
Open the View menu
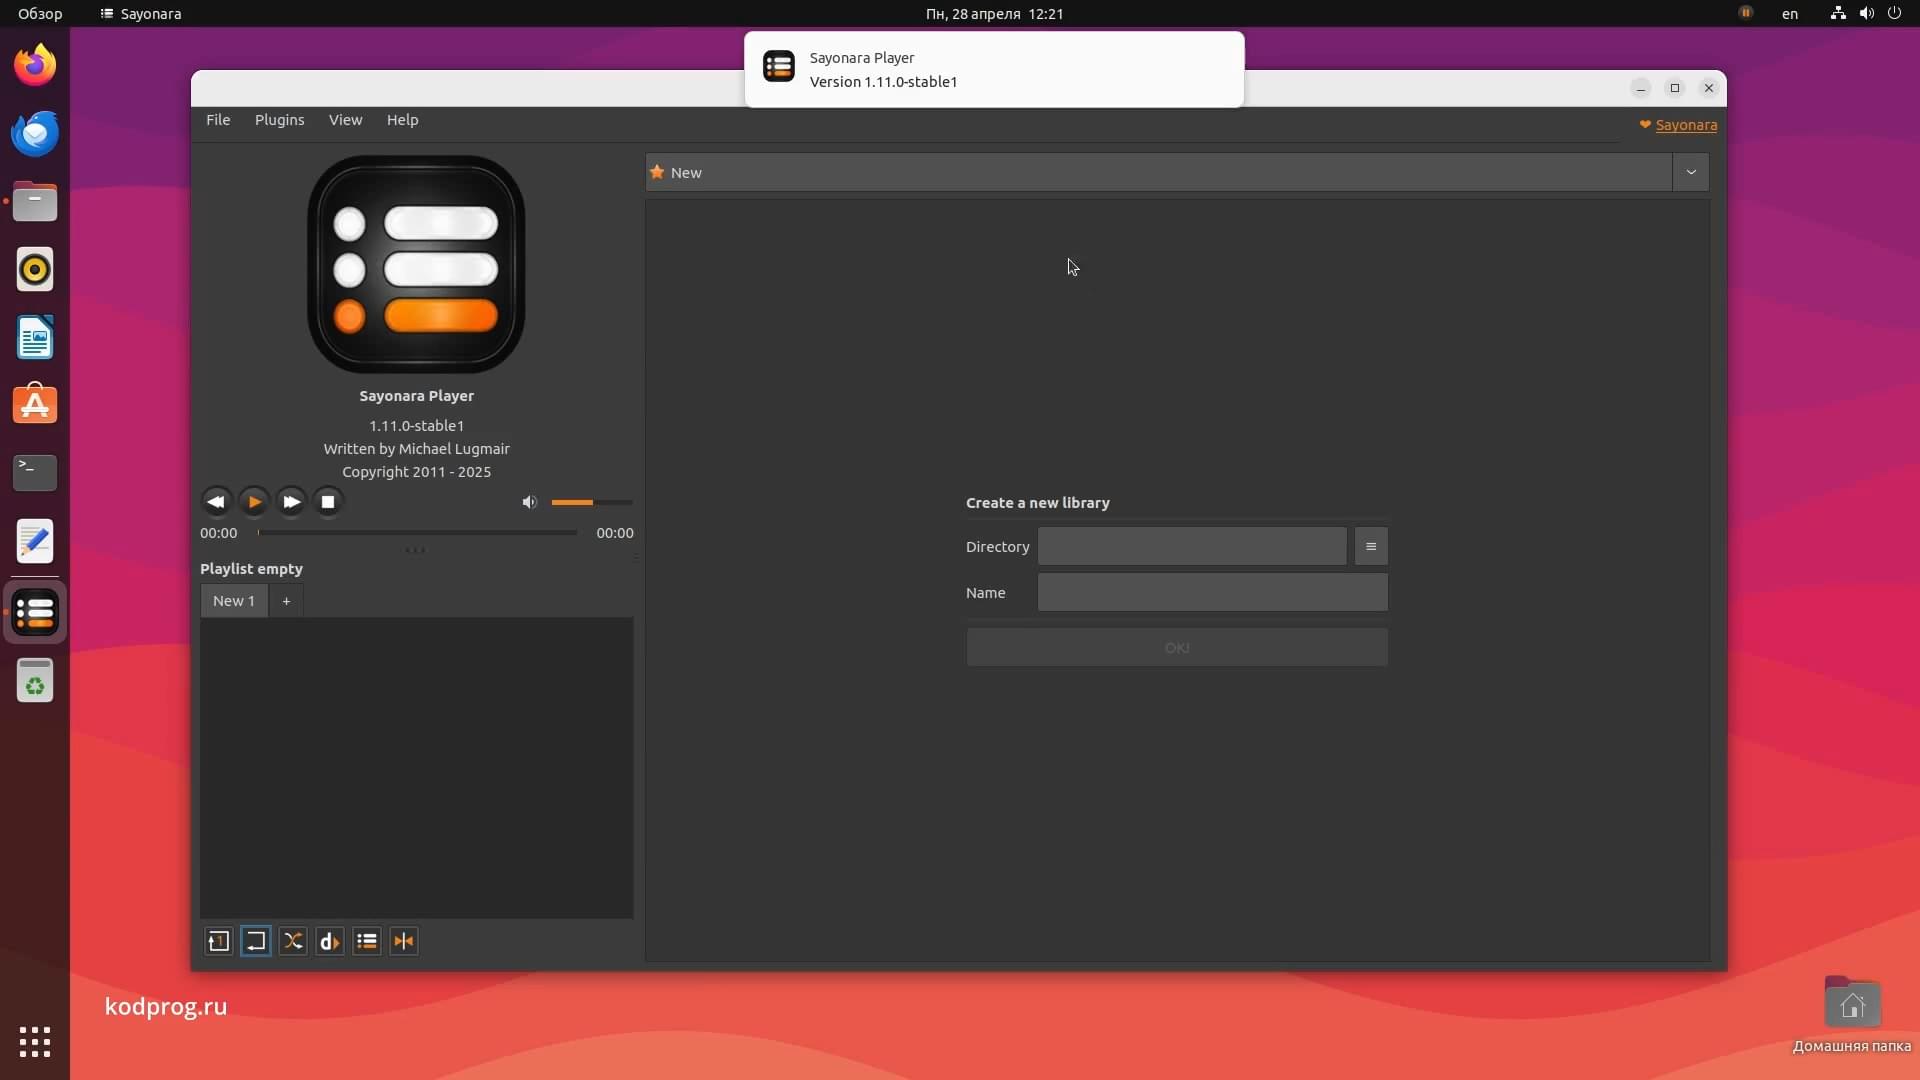coord(345,120)
